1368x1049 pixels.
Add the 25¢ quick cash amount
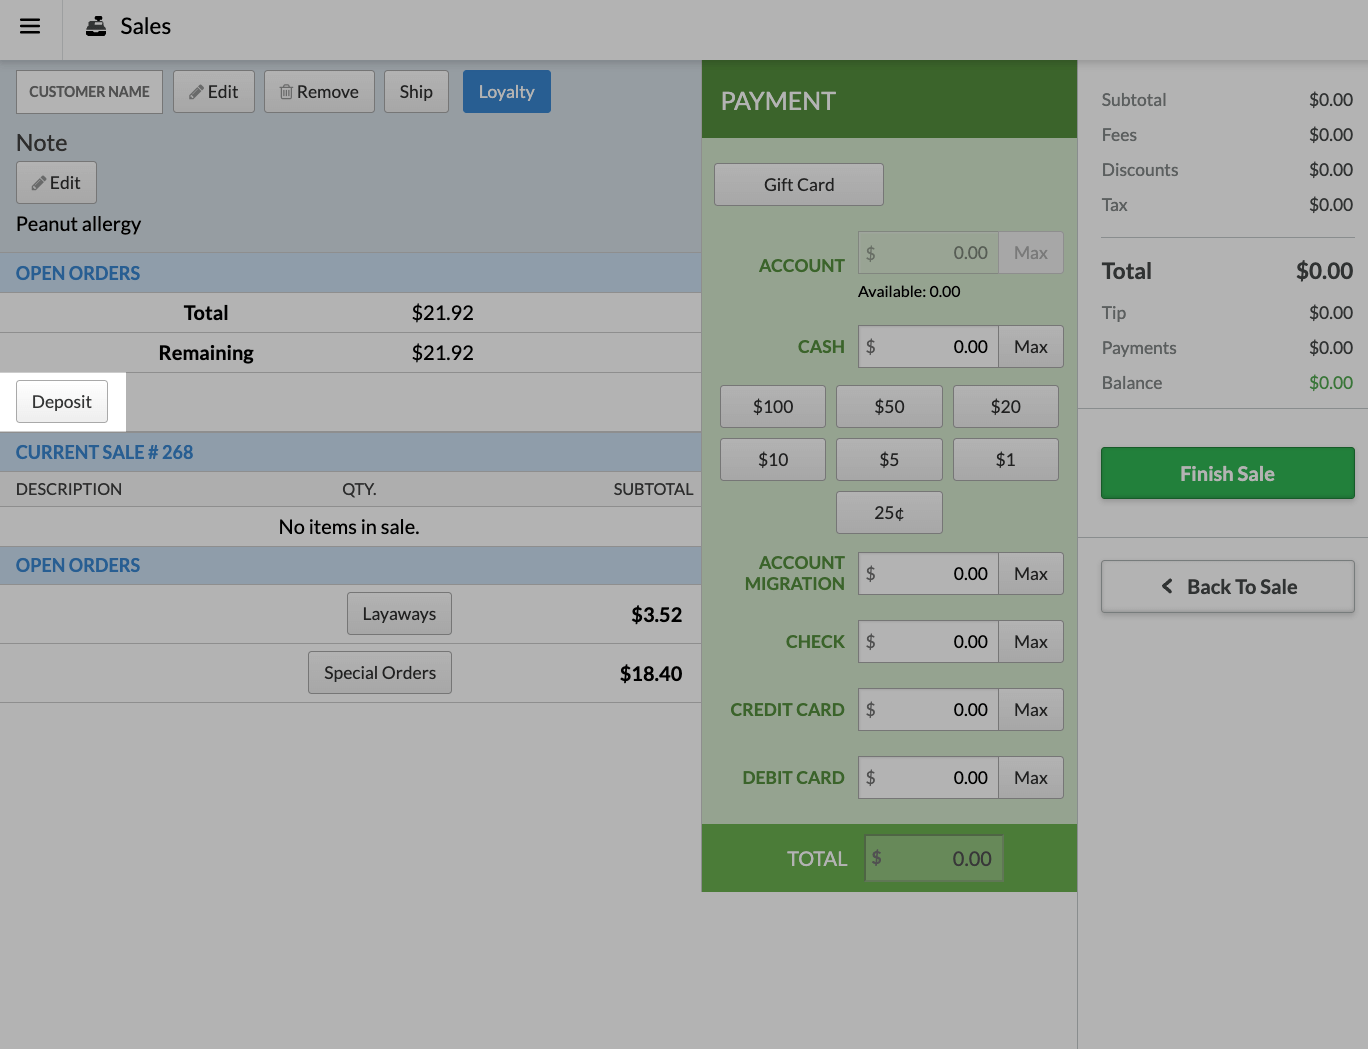[x=888, y=512]
